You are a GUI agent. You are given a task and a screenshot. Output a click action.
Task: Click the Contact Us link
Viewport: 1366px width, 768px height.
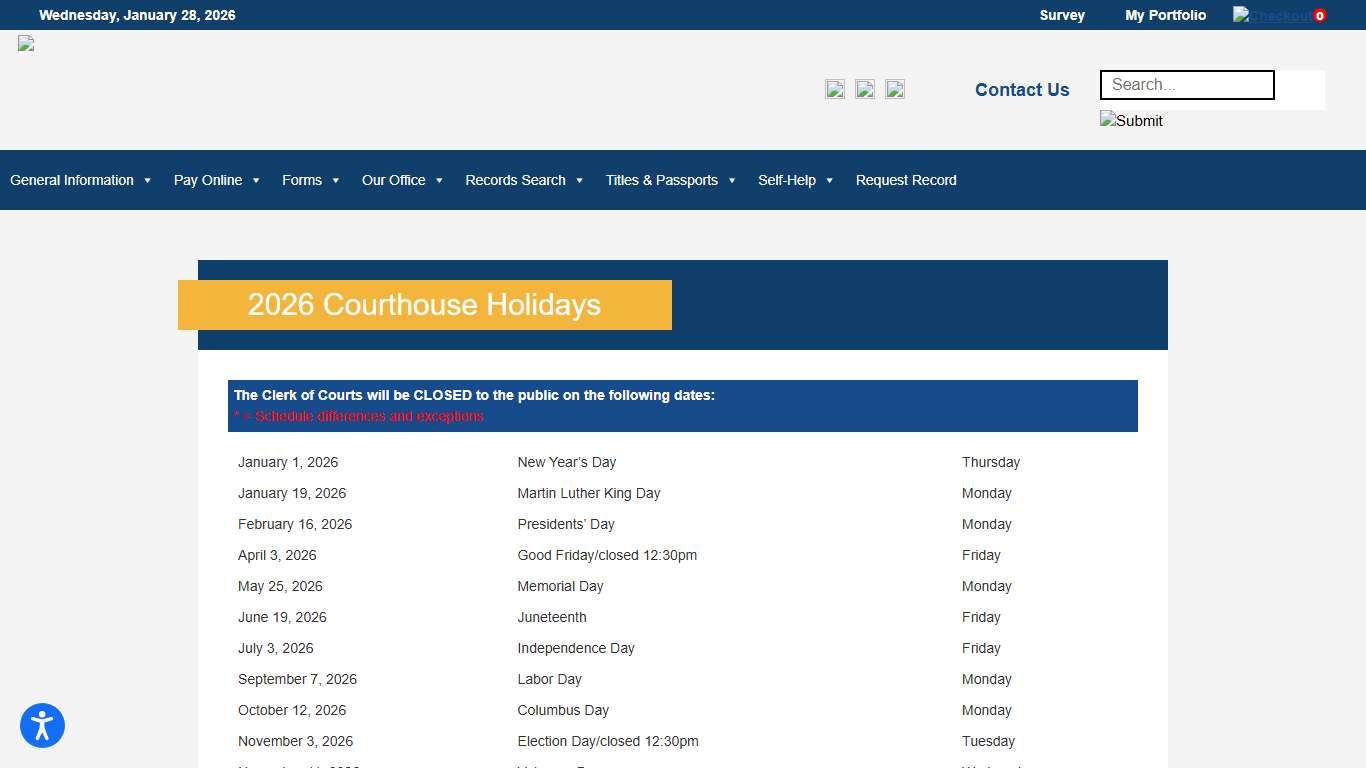click(x=1022, y=90)
